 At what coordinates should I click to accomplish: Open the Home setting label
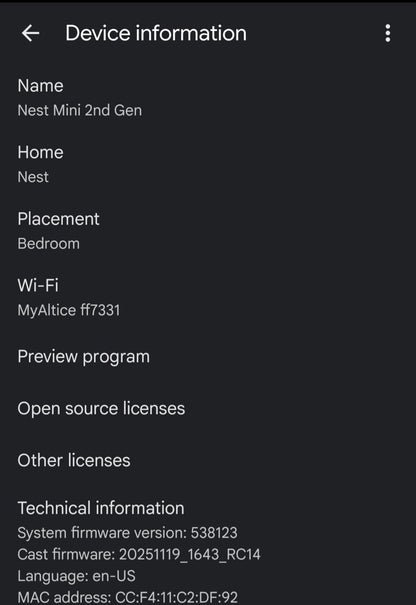(41, 152)
